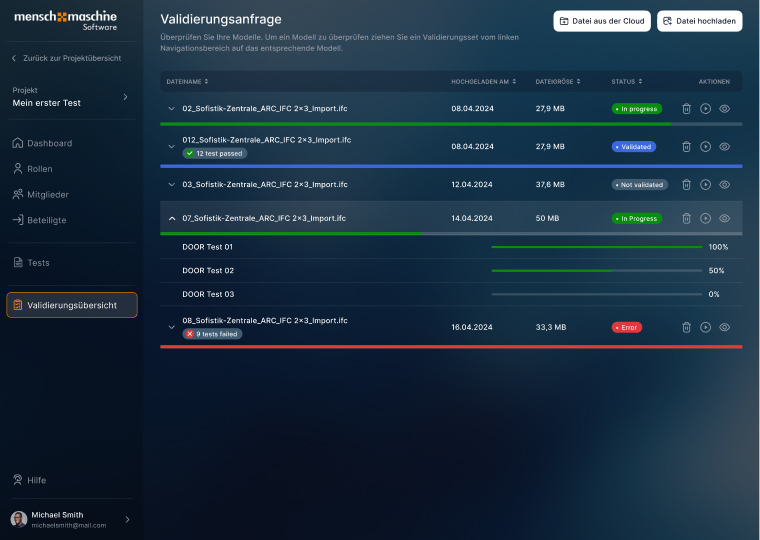Run validation on 03_Sofistik-Zentrale file

click(705, 184)
